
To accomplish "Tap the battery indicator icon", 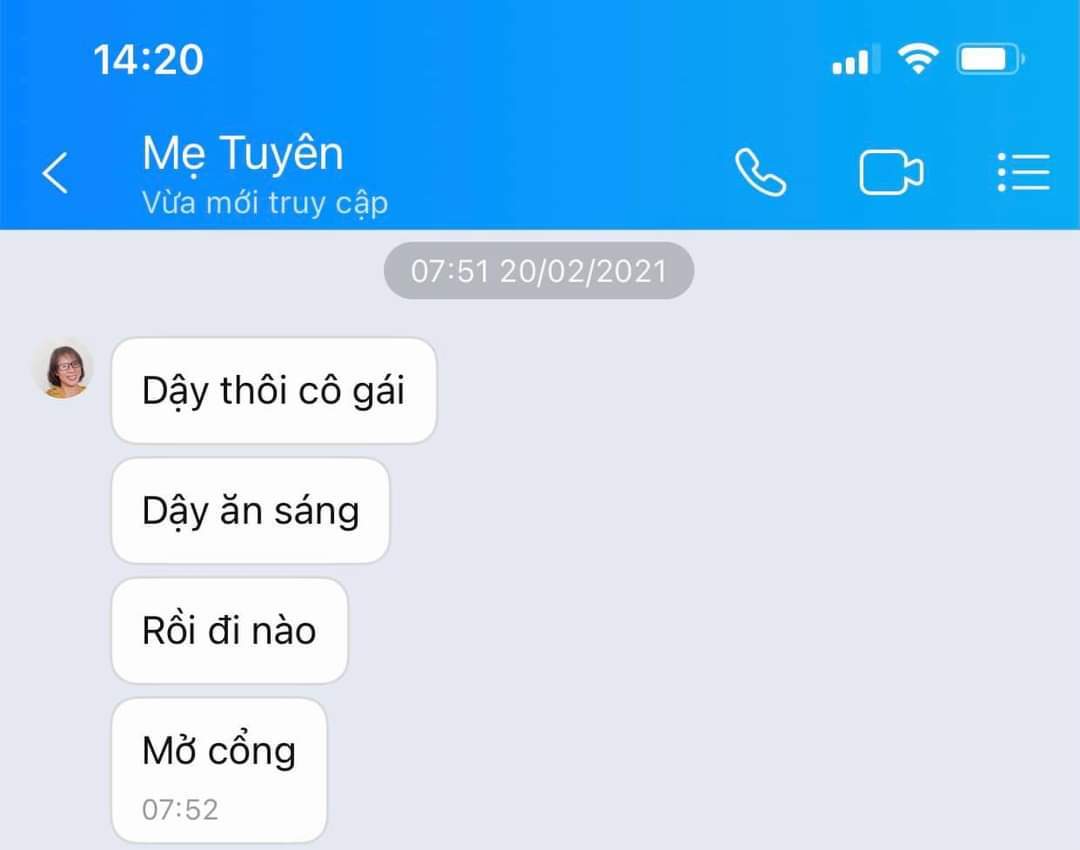I will [x=990, y=59].
